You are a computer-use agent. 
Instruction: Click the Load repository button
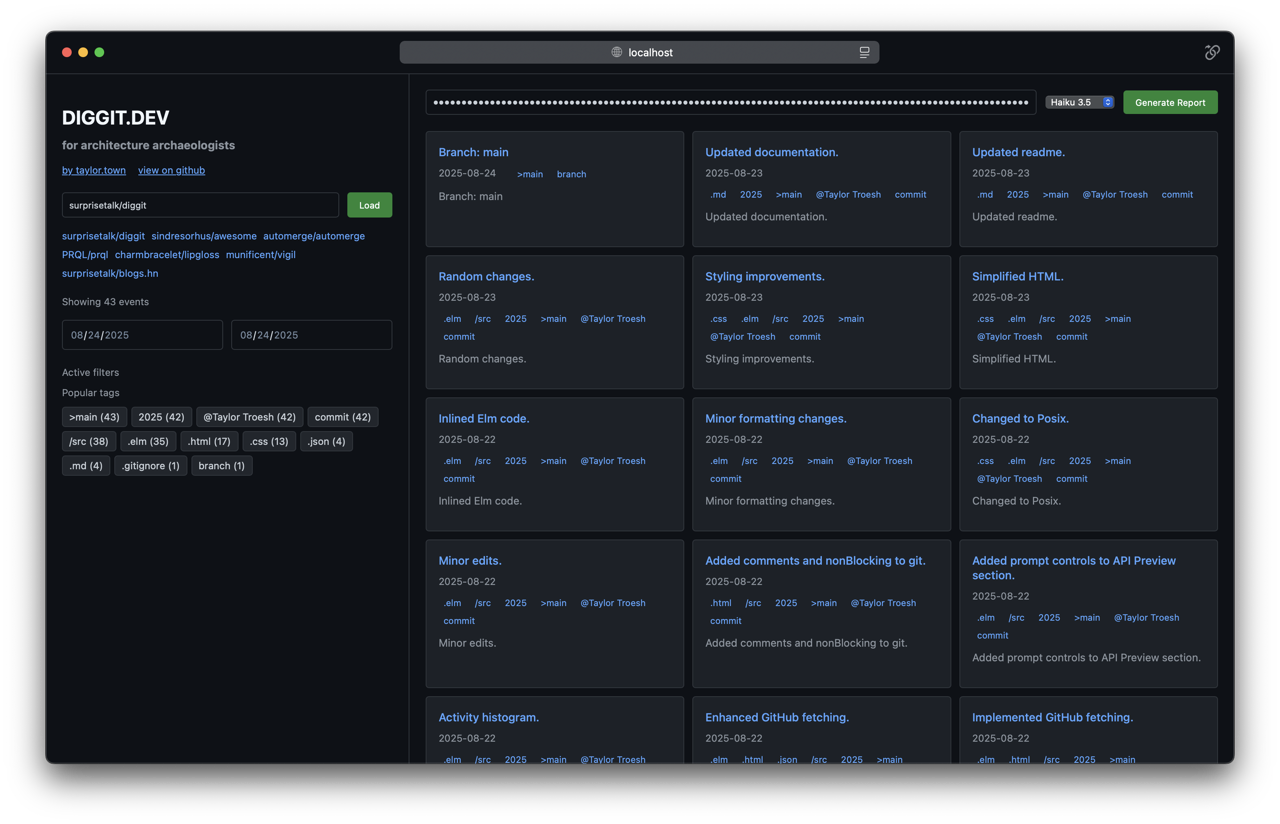pyautogui.click(x=369, y=205)
